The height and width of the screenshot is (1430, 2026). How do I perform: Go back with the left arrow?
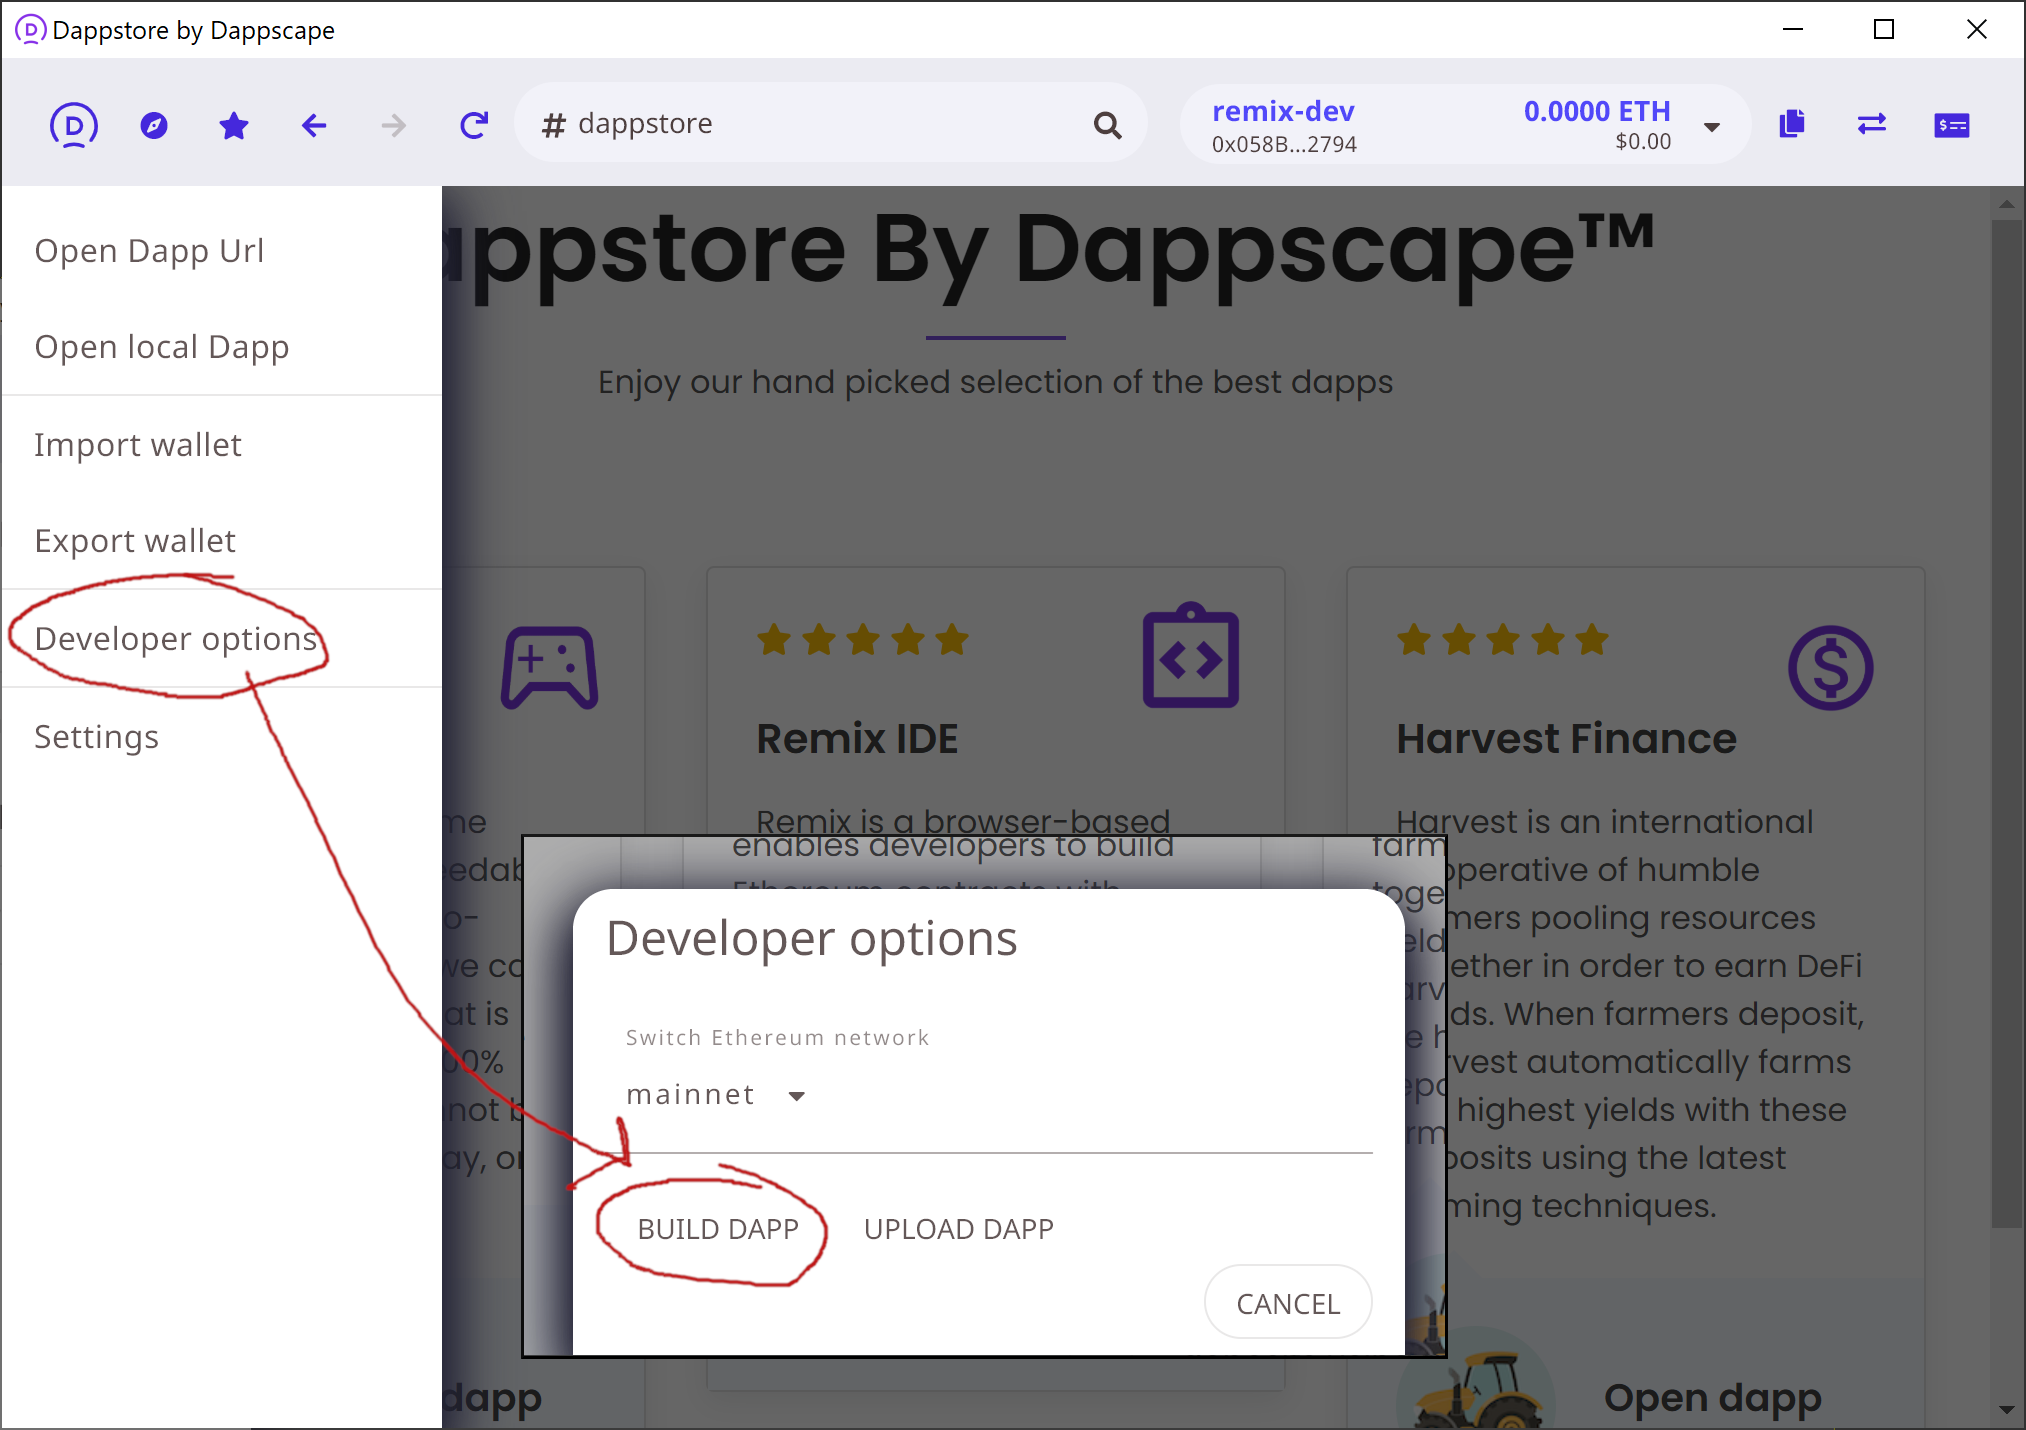314,125
